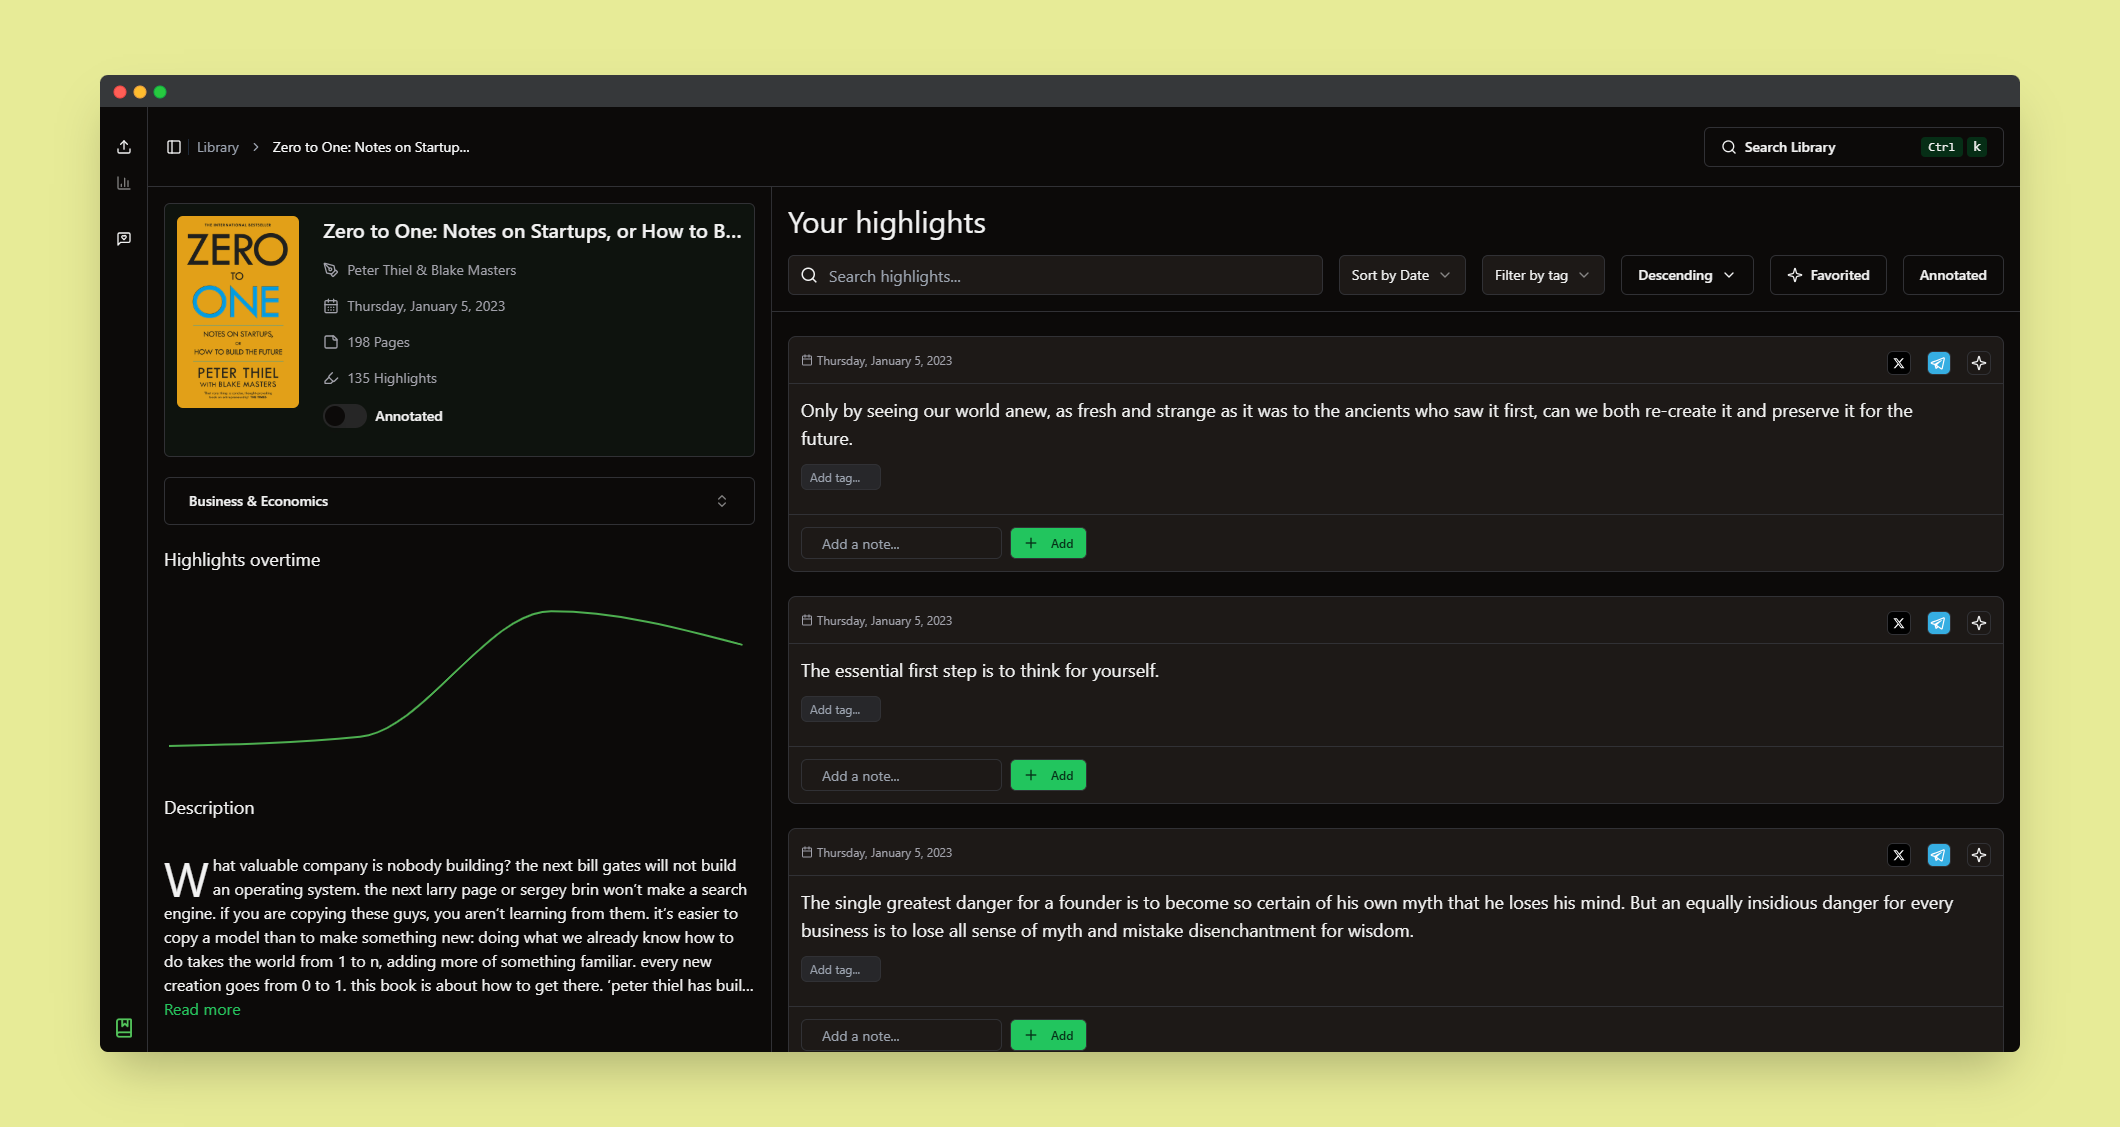Click the magnifier icon in Search highlights
Image resolution: width=2120 pixels, height=1127 pixels.
click(810, 275)
